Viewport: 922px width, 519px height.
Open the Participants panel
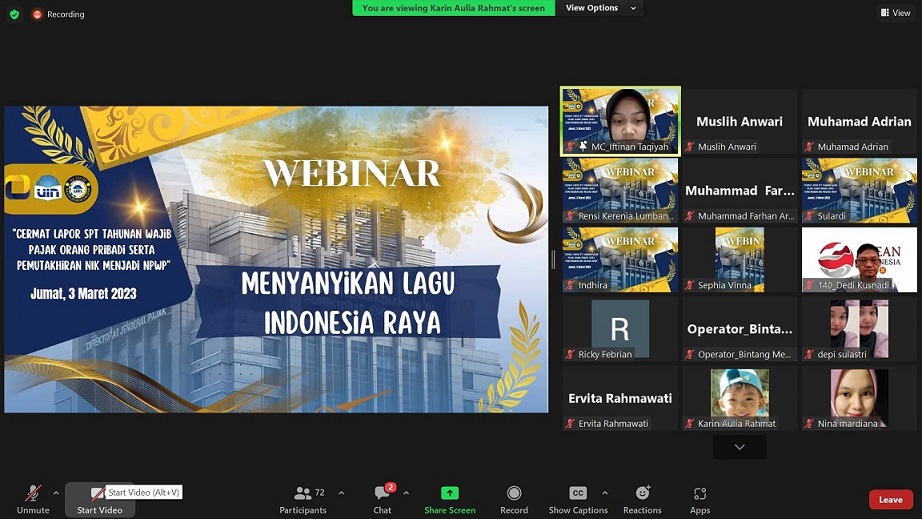pos(303,499)
